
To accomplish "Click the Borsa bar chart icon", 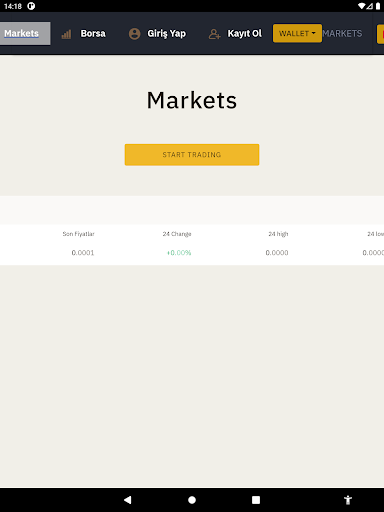I will (66, 34).
